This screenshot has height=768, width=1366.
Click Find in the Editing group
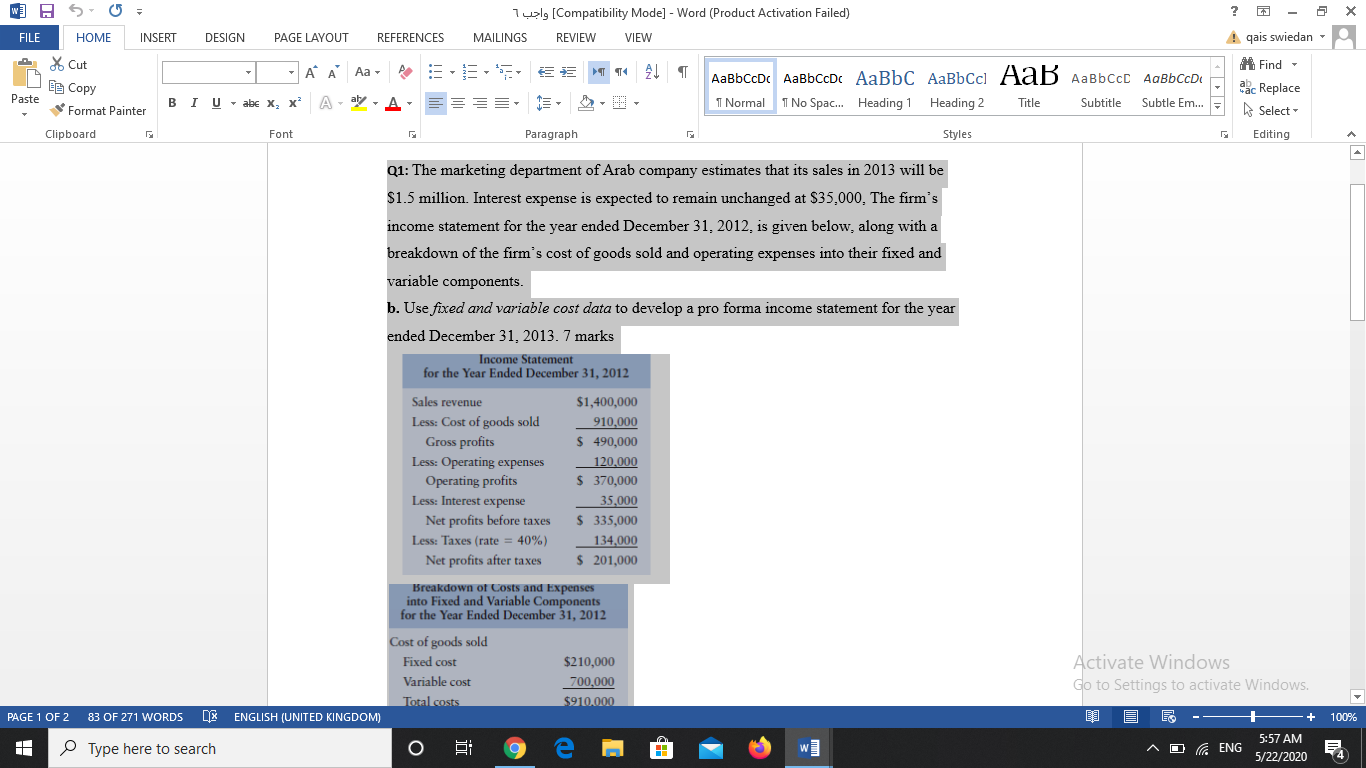pyautogui.click(x=1264, y=65)
